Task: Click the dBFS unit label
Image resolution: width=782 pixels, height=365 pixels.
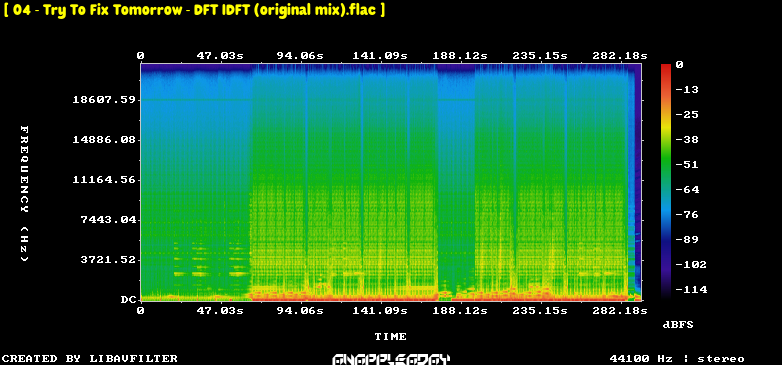Action: [678, 325]
